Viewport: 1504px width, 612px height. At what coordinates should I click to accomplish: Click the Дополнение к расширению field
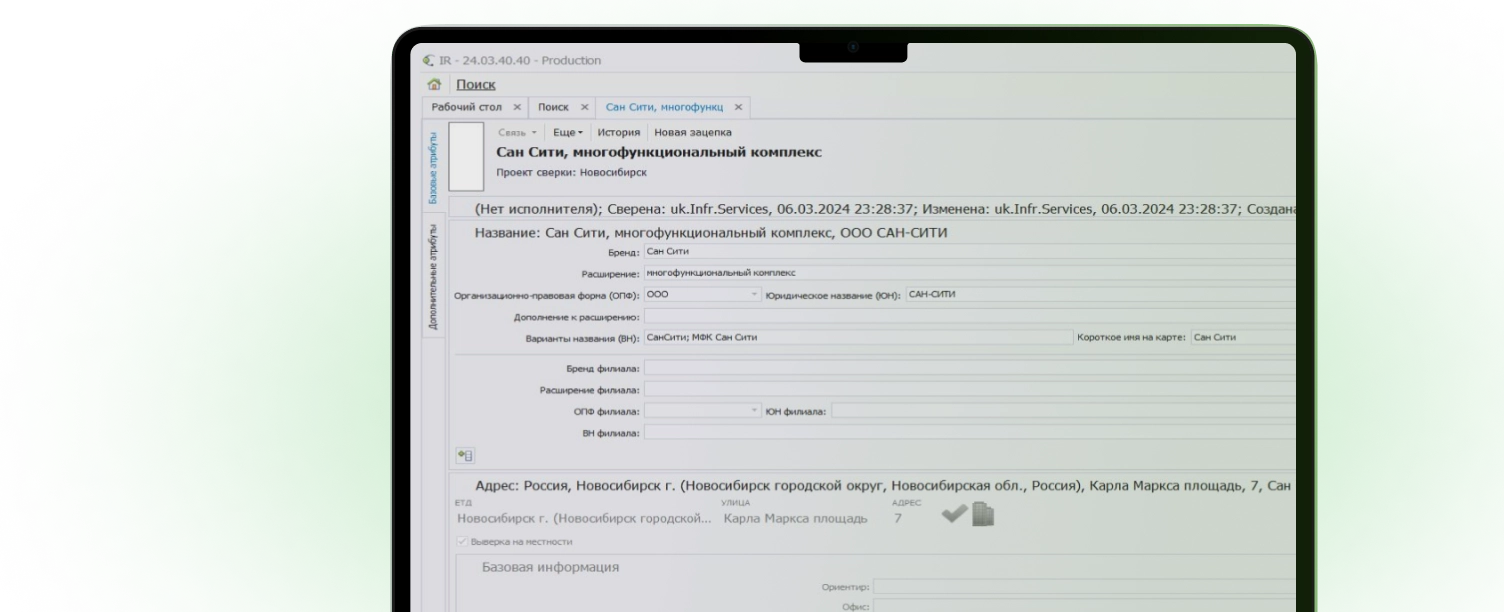pyautogui.click(x=970, y=317)
